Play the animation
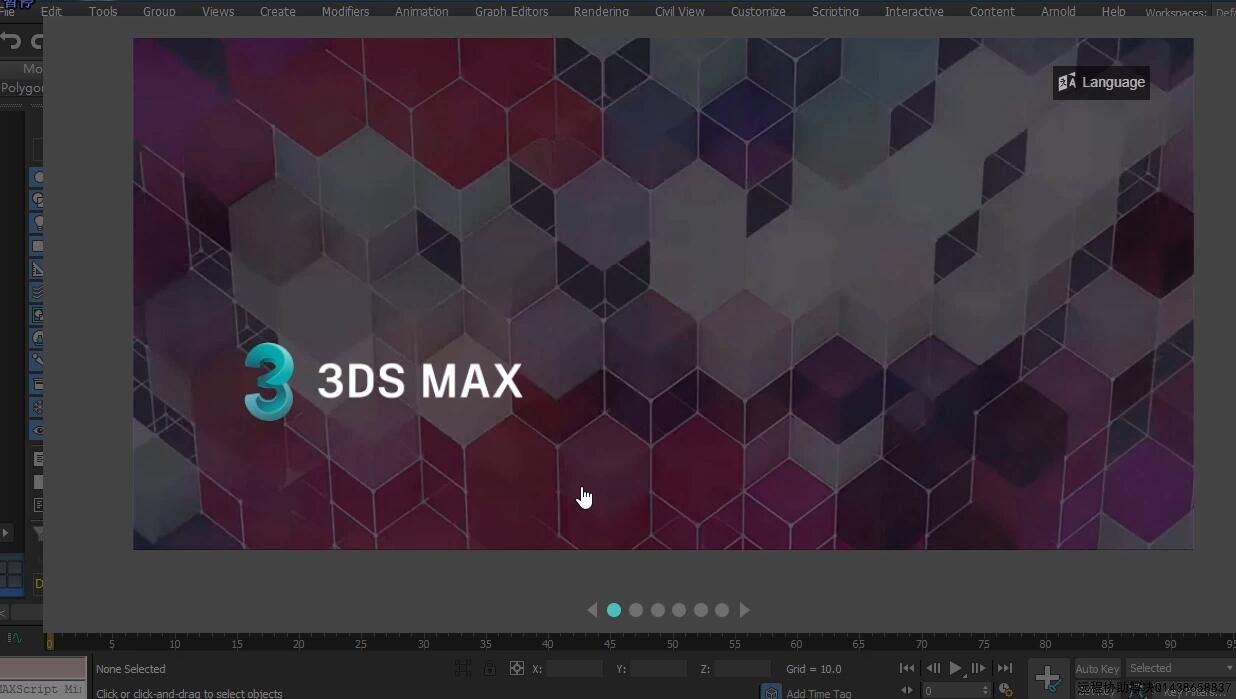Viewport: 1236px width, 699px height. pos(956,668)
